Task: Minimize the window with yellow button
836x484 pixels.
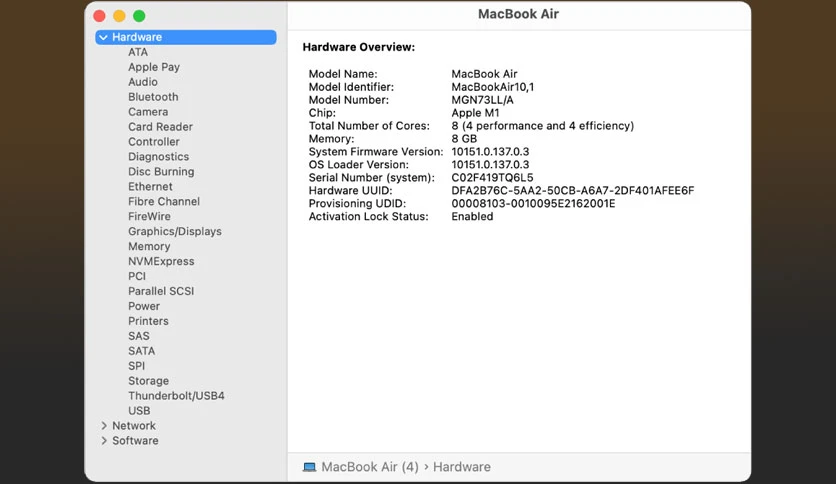Action: point(119,16)
